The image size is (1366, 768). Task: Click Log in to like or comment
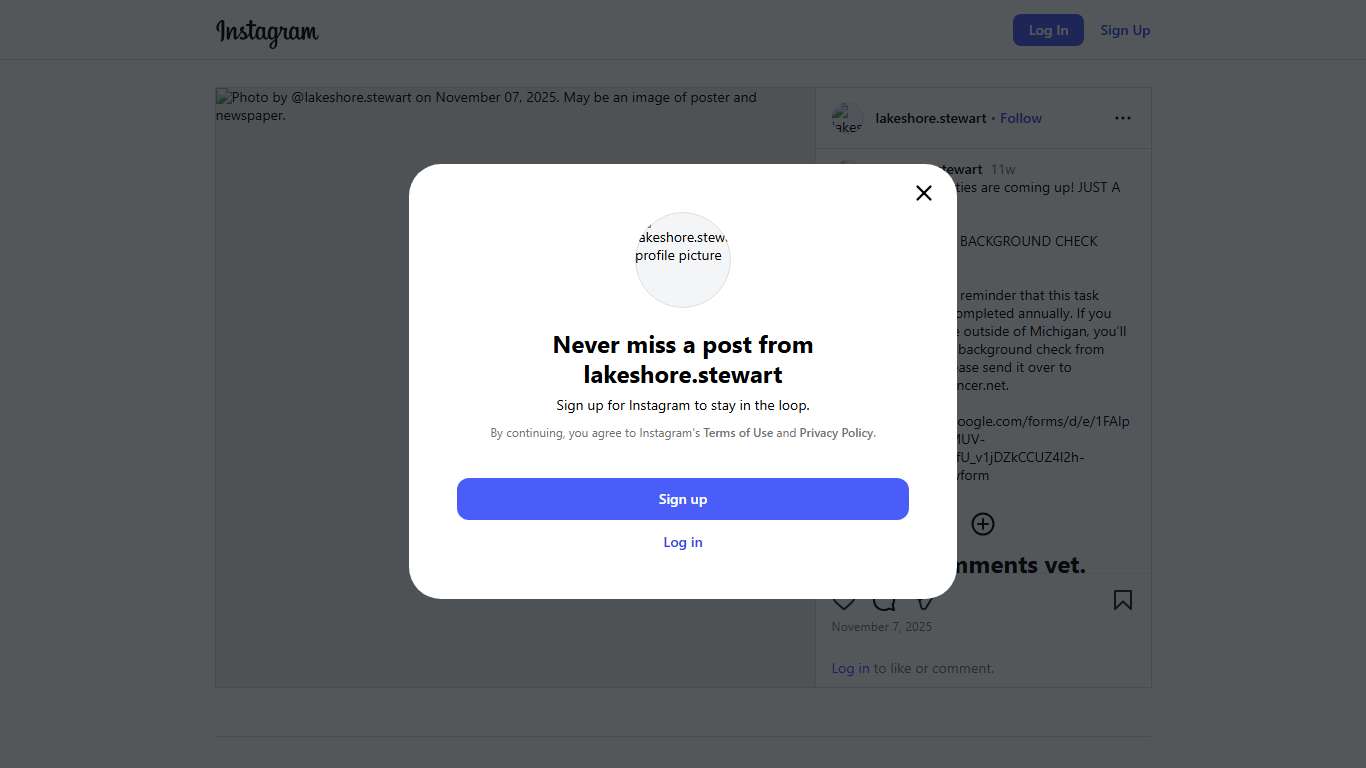pos(850,668)
